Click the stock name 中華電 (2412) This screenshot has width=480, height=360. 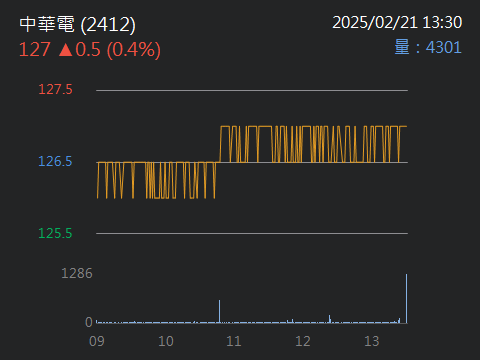[77, 24]
